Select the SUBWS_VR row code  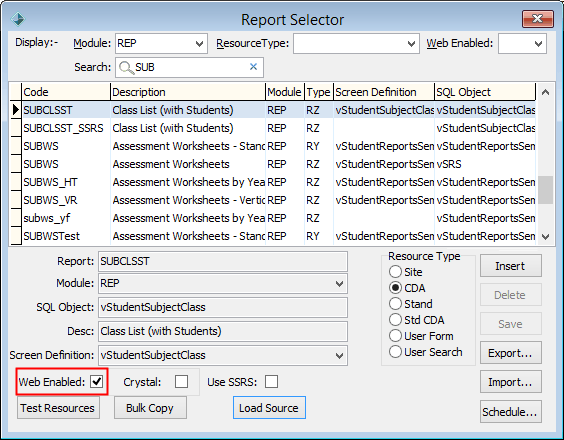pos(50,200)
